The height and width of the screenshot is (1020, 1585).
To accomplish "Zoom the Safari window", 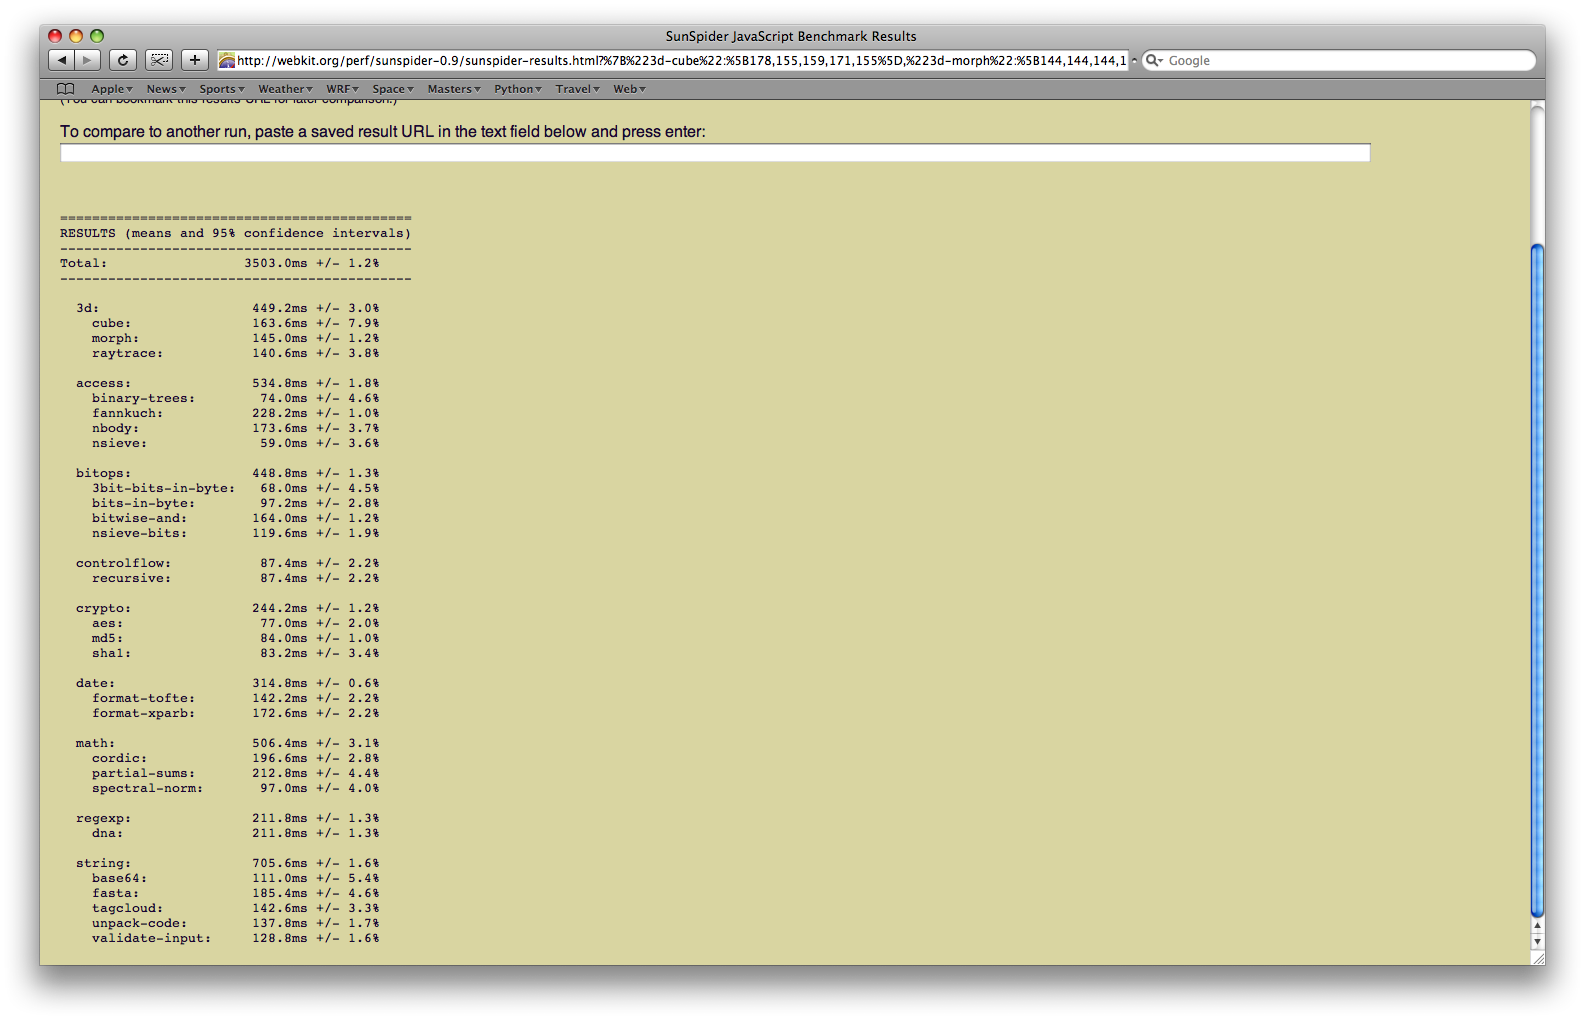I will (97, 36).
